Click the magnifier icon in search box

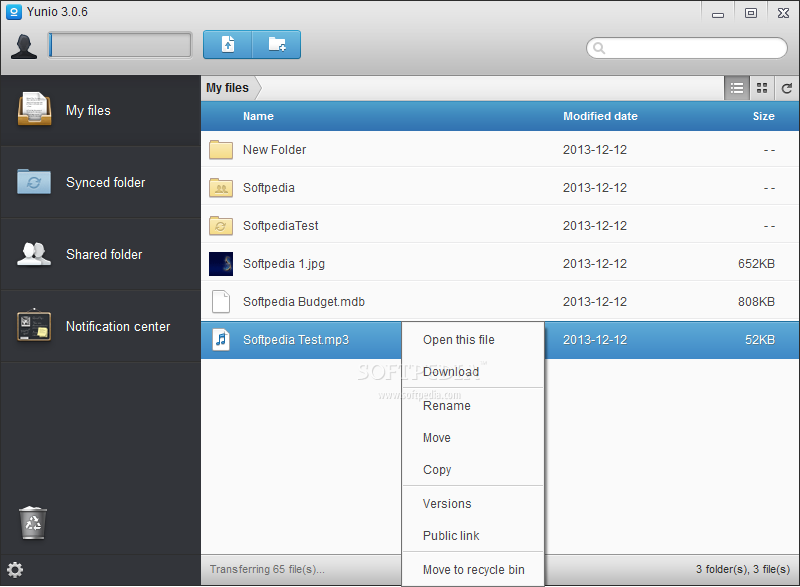[x=599, y=48]
